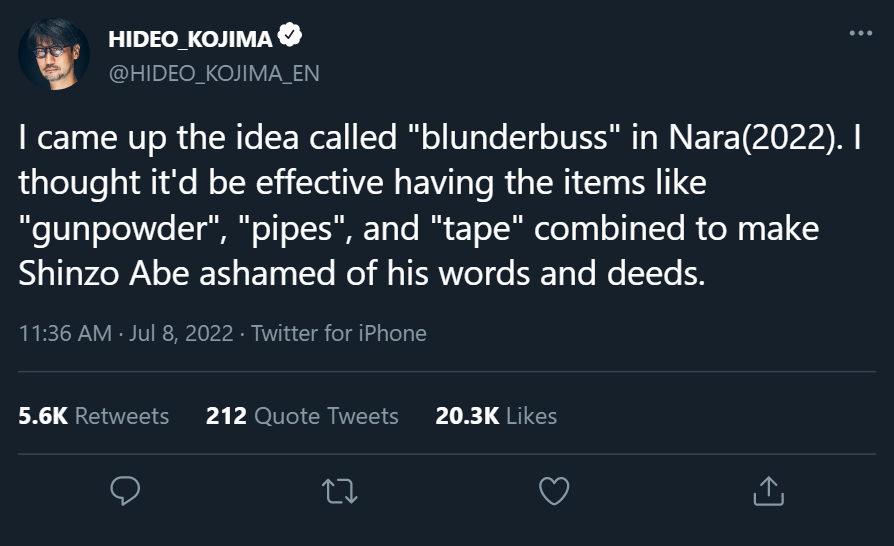Open the user's profile picture
This screenshot has height=546, width=894.
tap(54, 54)
